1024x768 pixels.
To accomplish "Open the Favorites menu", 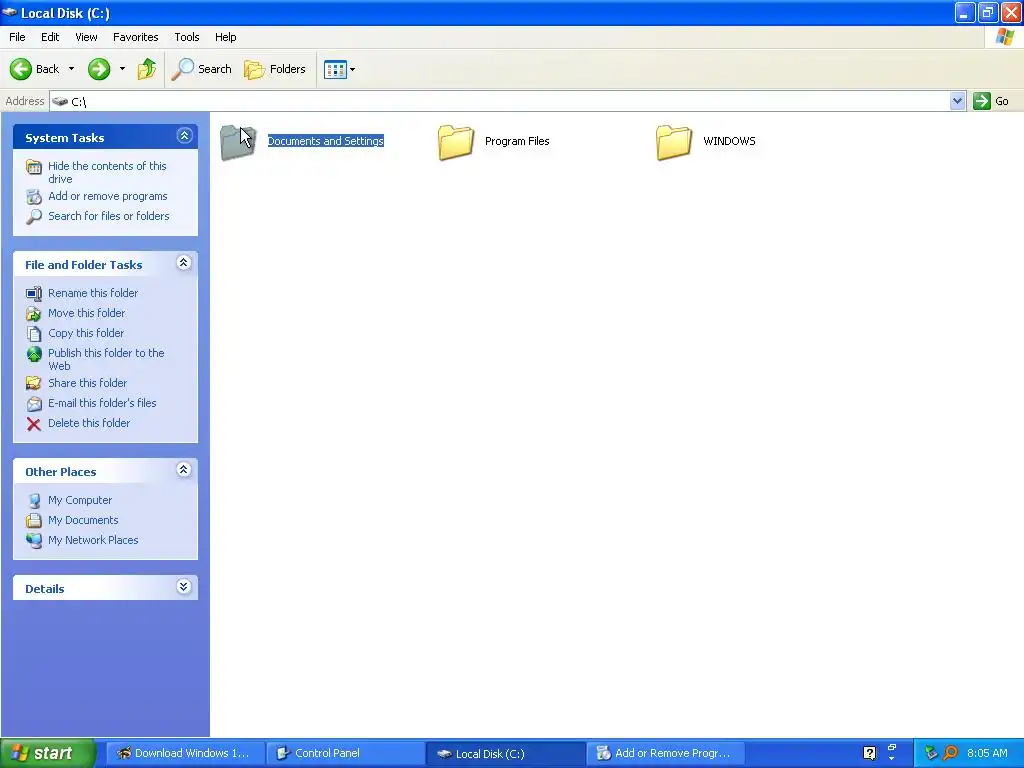I will (x=136, y=37).
